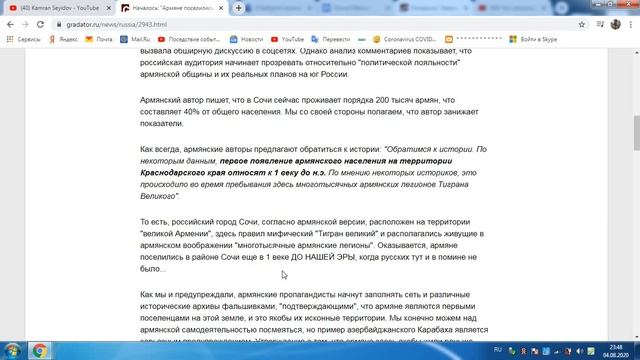Open the Войти в Skype bookmark

click(533, 39)
